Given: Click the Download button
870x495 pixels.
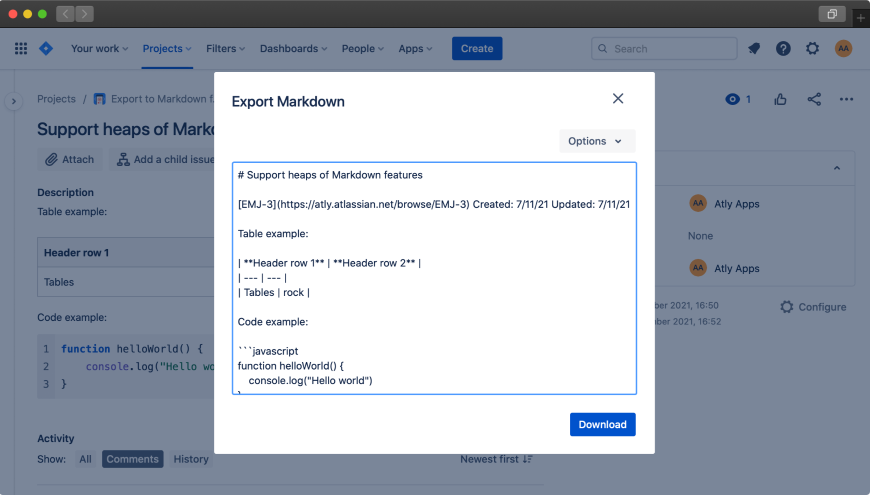Looking at the screenshot, I should 603,425.
